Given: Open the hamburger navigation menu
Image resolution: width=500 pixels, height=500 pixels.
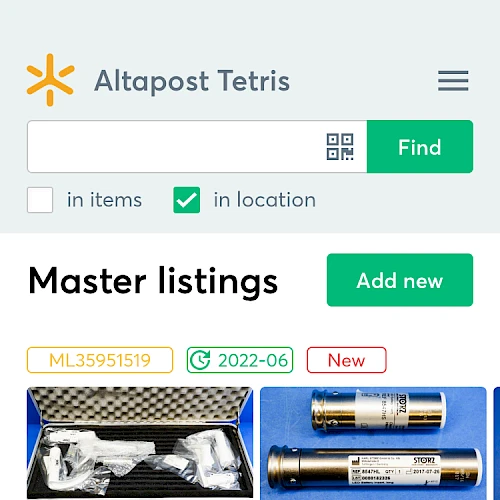Looking at the screenshot, I should [x=453, y=80].
